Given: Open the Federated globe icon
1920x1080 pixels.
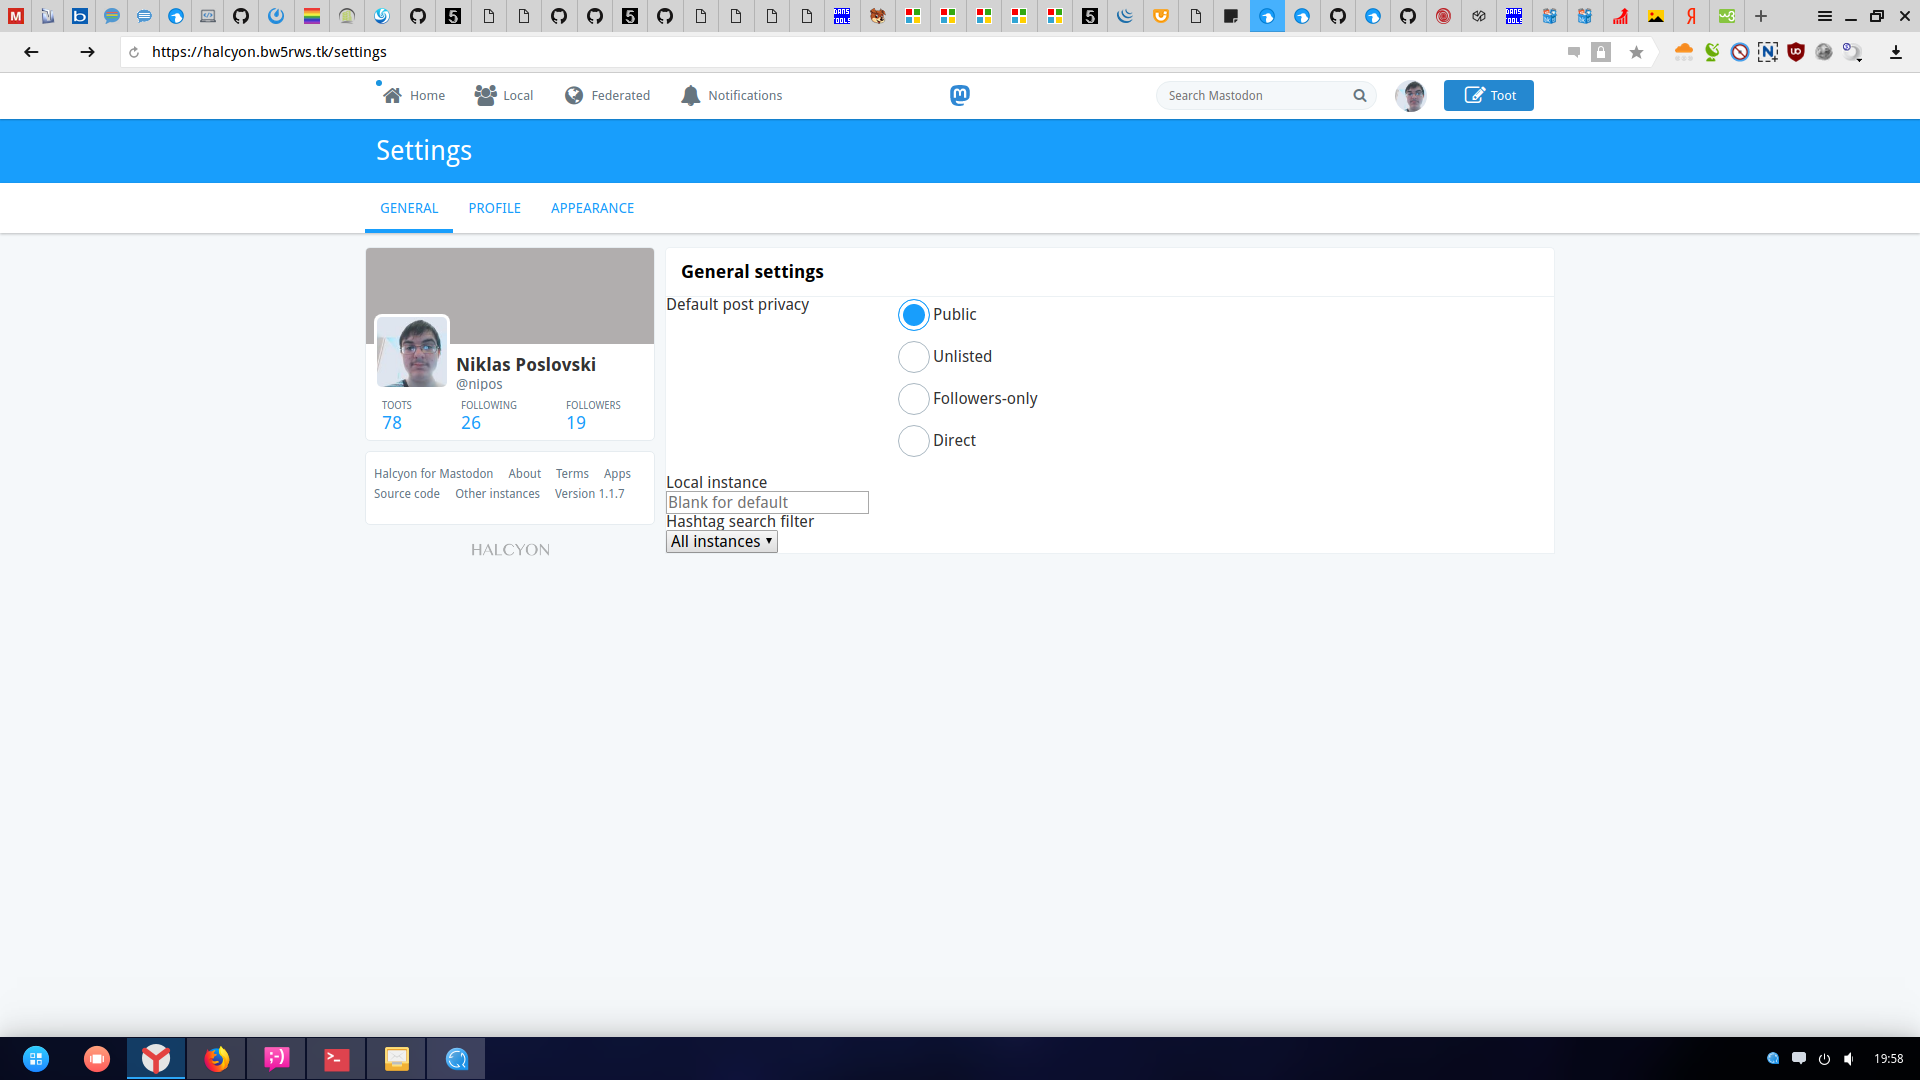Looking at the screenshot, I should tap(574, 95).
